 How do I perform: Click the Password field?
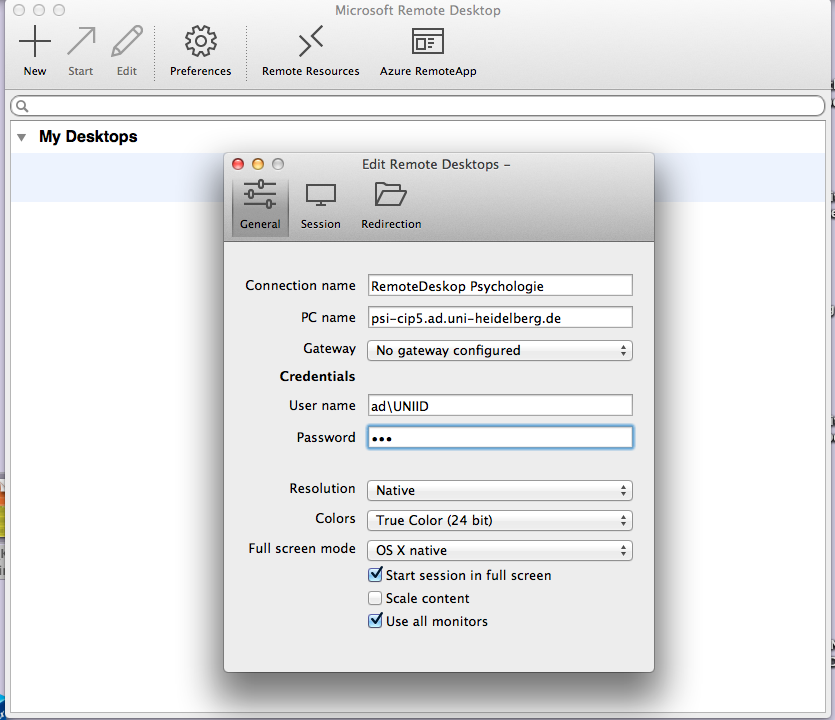click(x=500, y=437)
